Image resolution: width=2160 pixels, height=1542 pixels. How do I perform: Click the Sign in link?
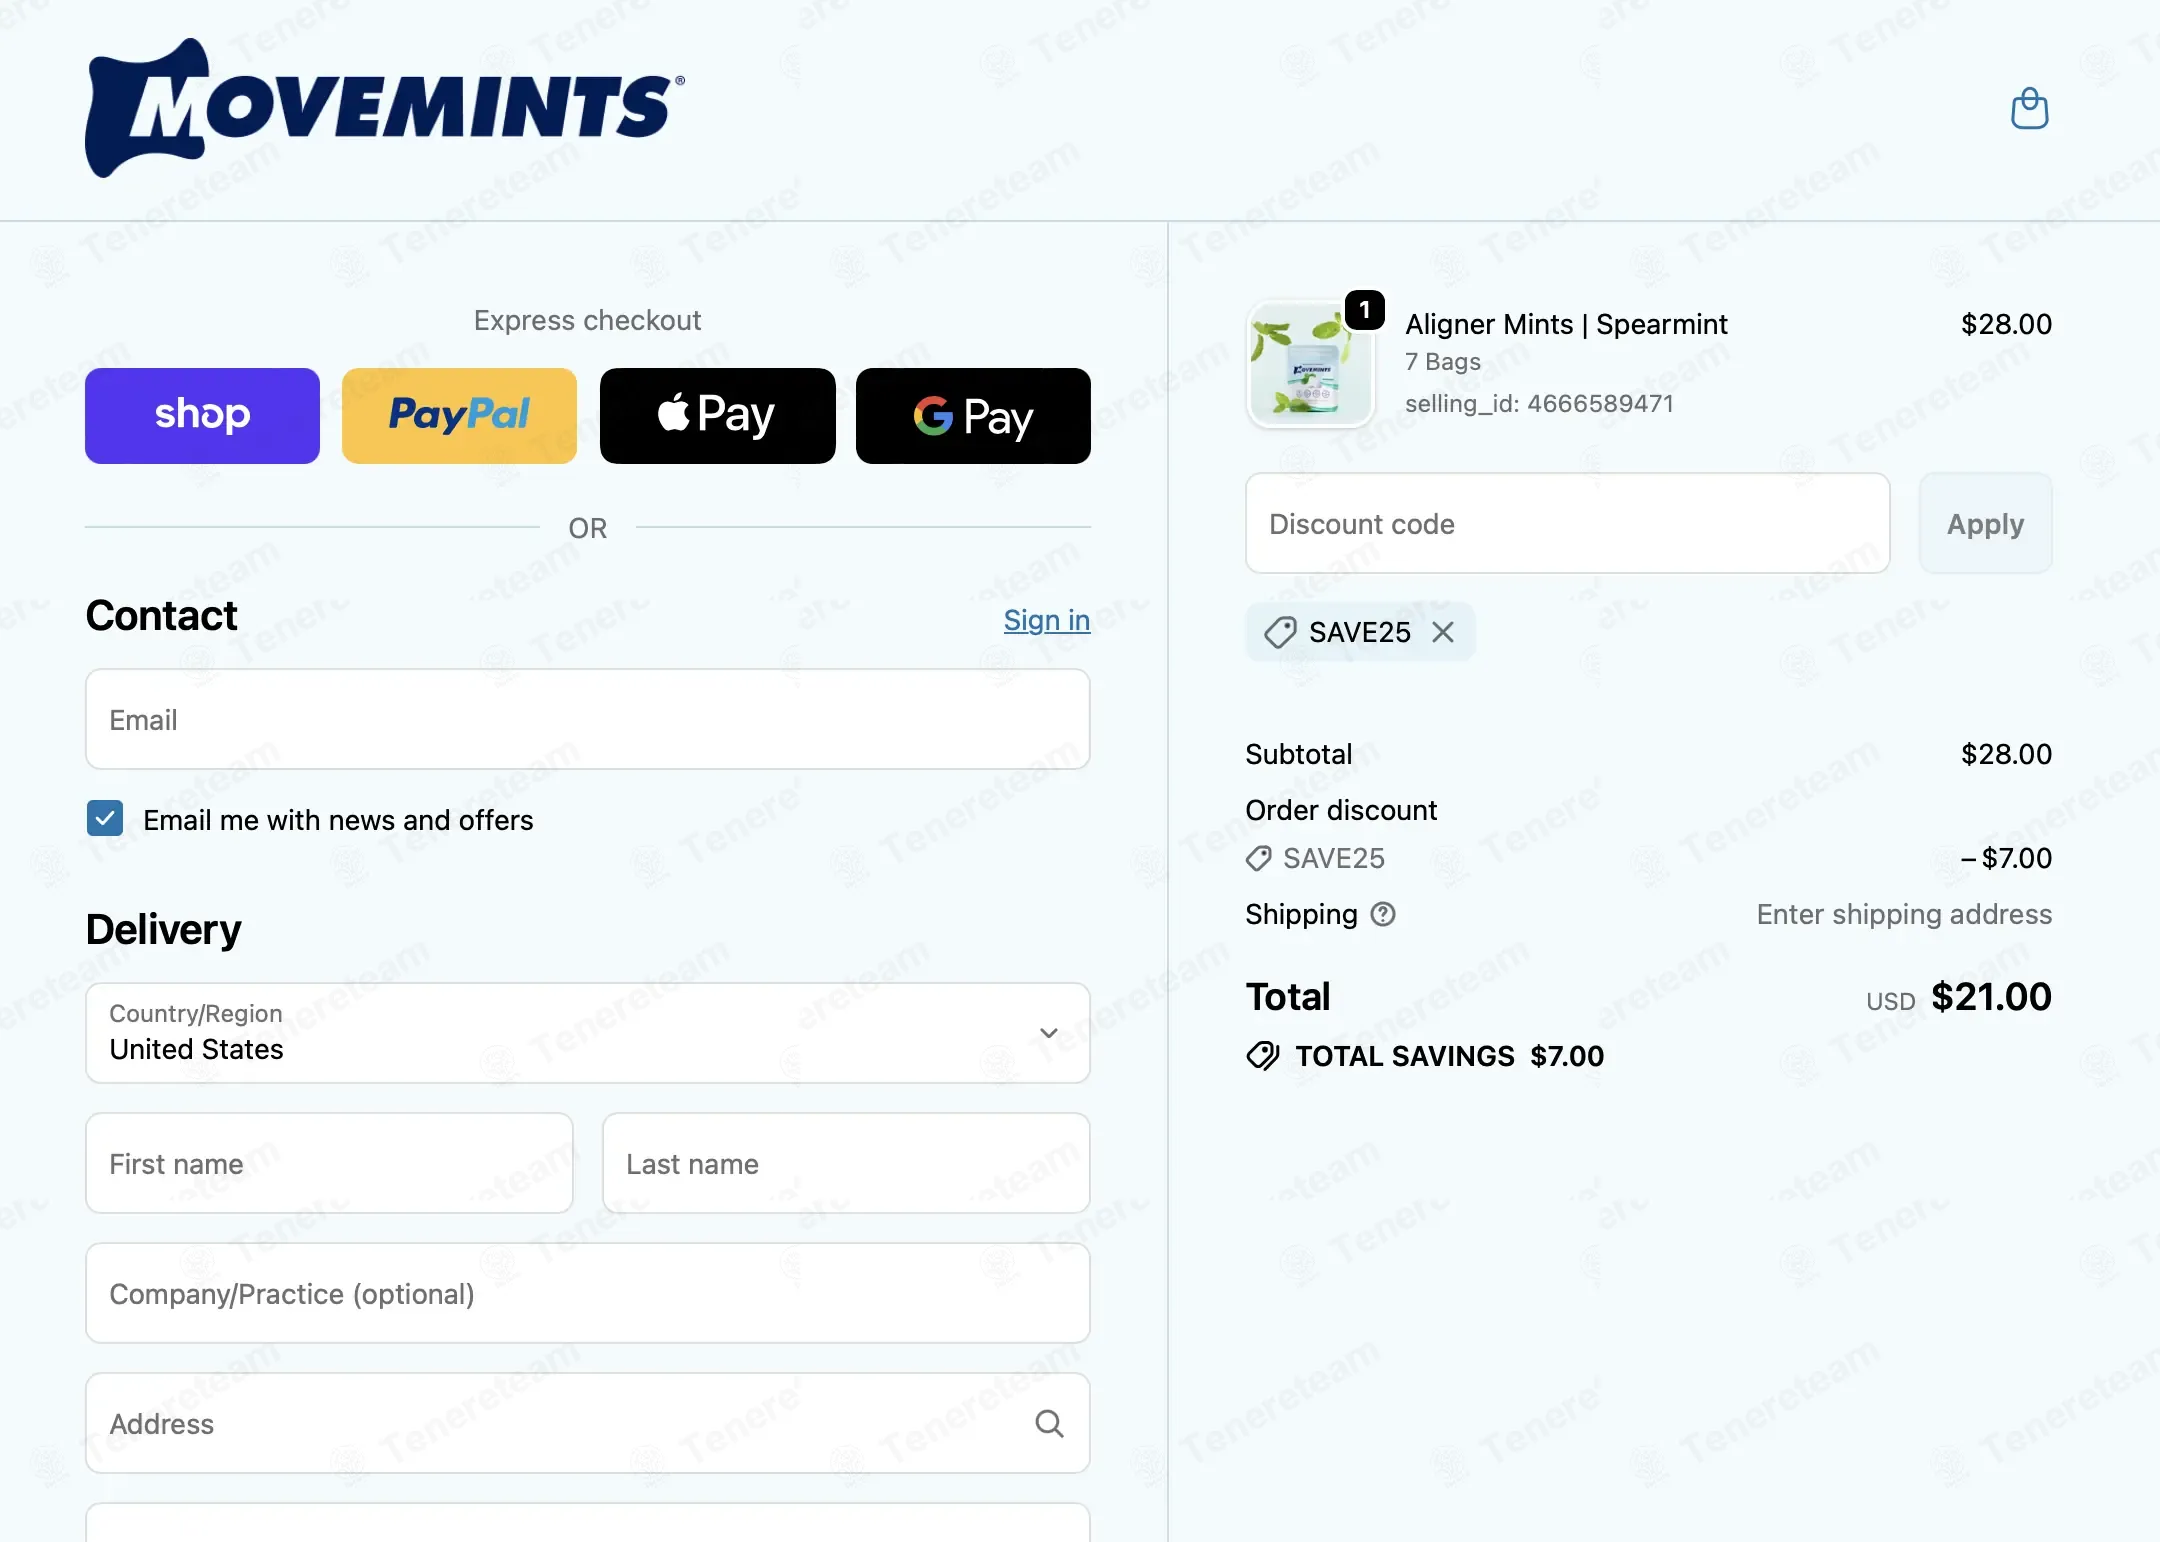(1046, 620)
